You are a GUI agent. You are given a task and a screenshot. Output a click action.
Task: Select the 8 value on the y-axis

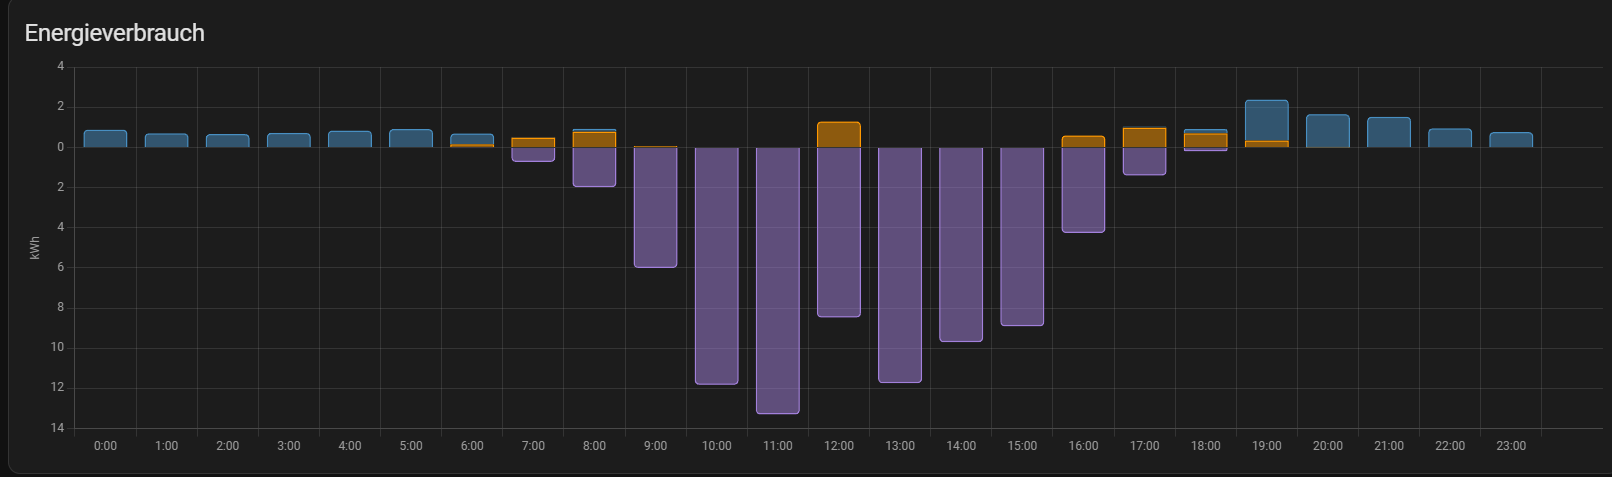[x=60, y=308]
